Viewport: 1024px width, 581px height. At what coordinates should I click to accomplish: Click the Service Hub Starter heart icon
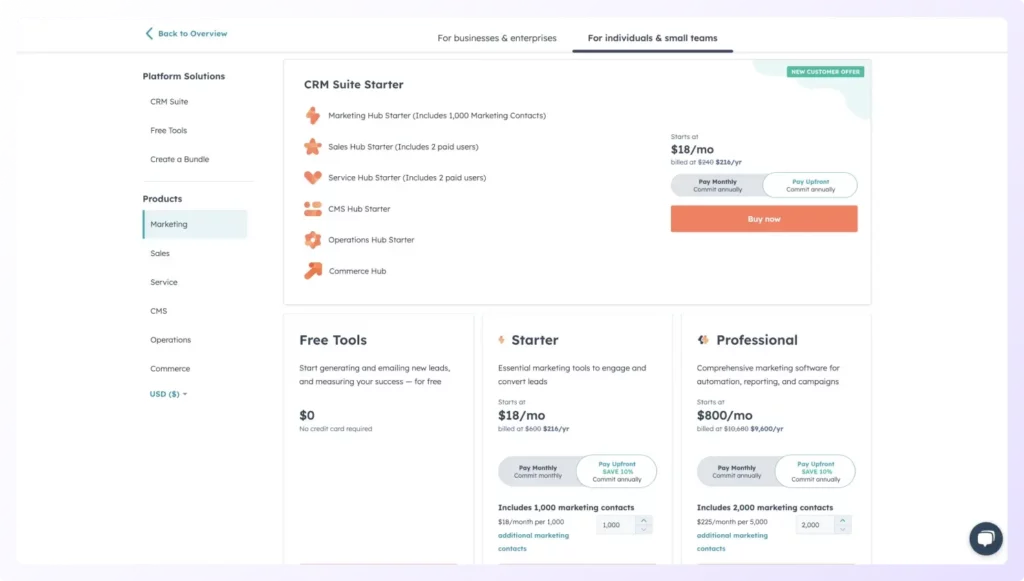pyautogui.click(x=313, y=177)
